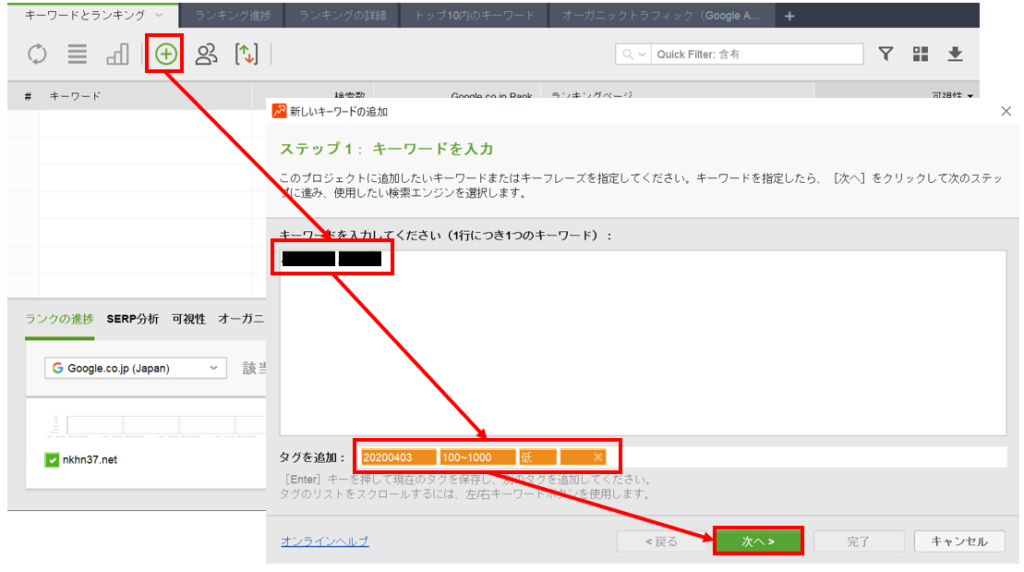Sort by the キーワード column header

click(75, 96)
